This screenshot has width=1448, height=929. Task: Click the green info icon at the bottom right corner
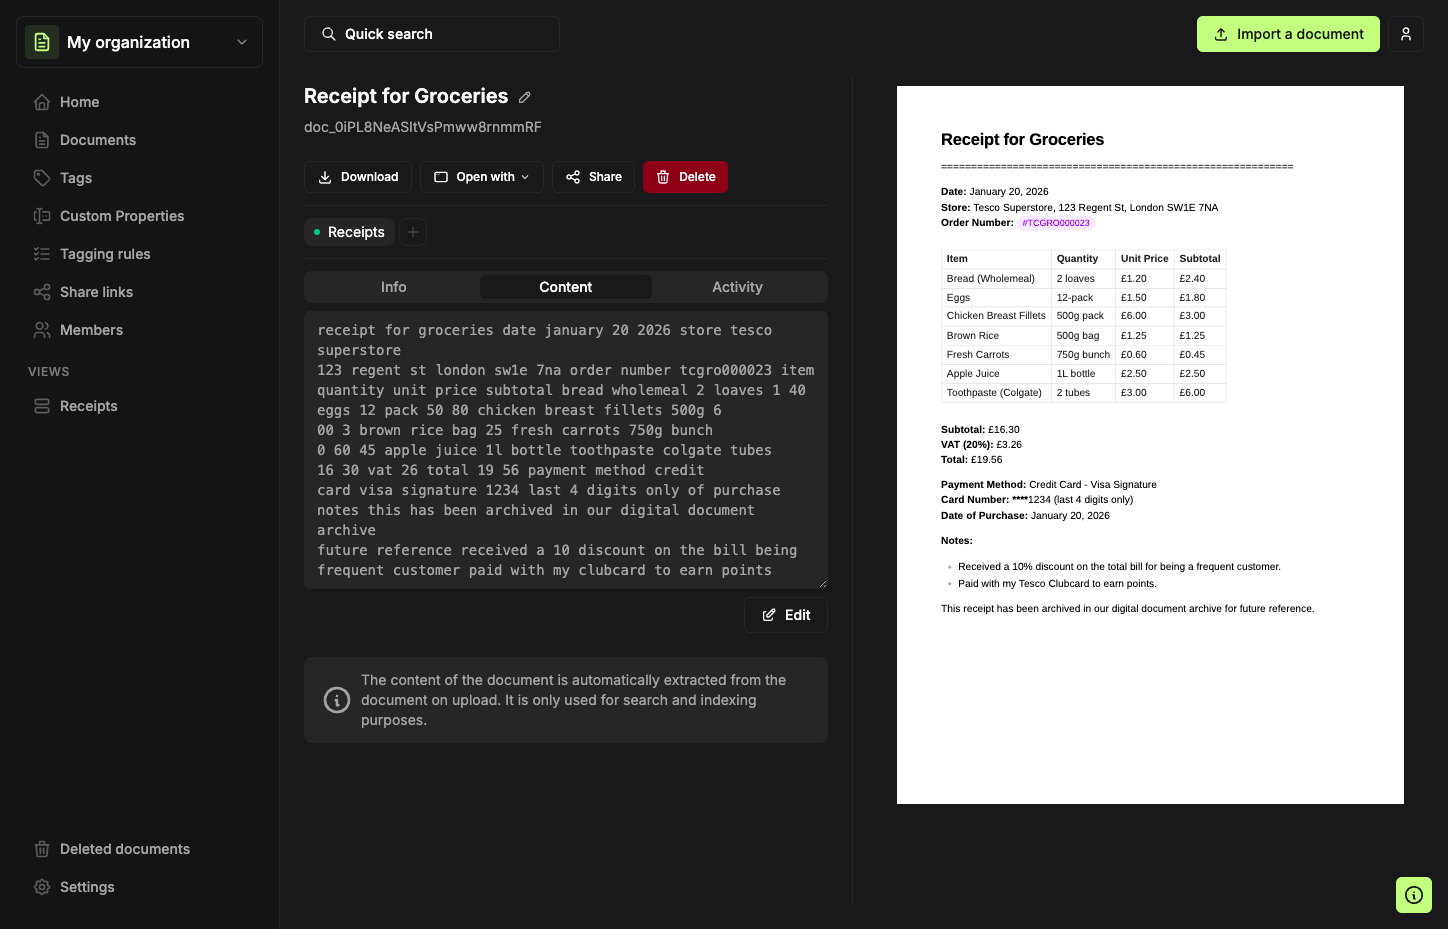[x=1414, y=895]
